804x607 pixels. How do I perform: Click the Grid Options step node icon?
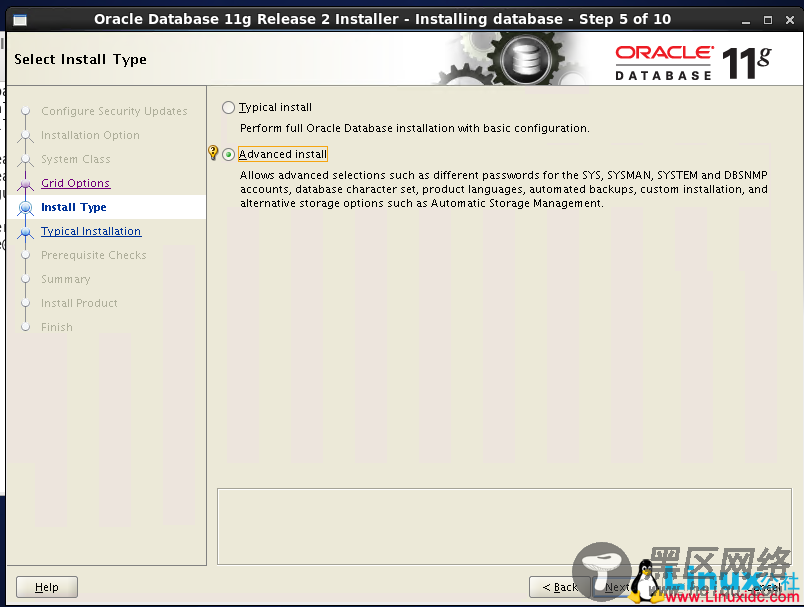[x=25, y=183]
